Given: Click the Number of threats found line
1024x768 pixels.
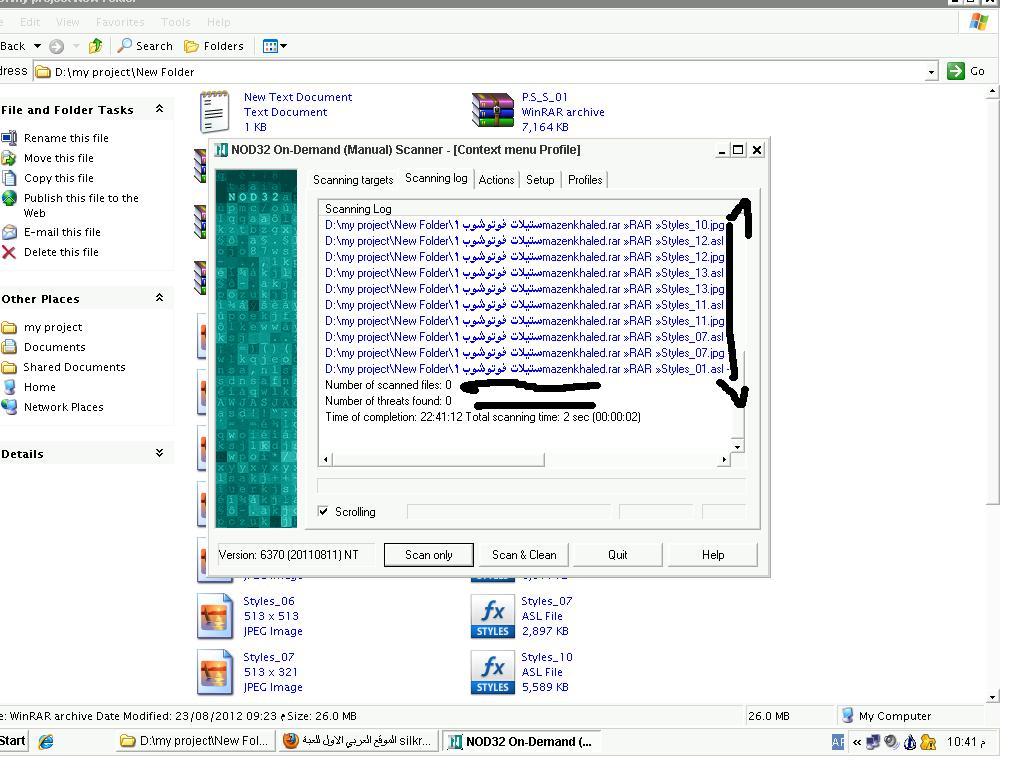Looking at the screenshot, I should coord(388,401).
